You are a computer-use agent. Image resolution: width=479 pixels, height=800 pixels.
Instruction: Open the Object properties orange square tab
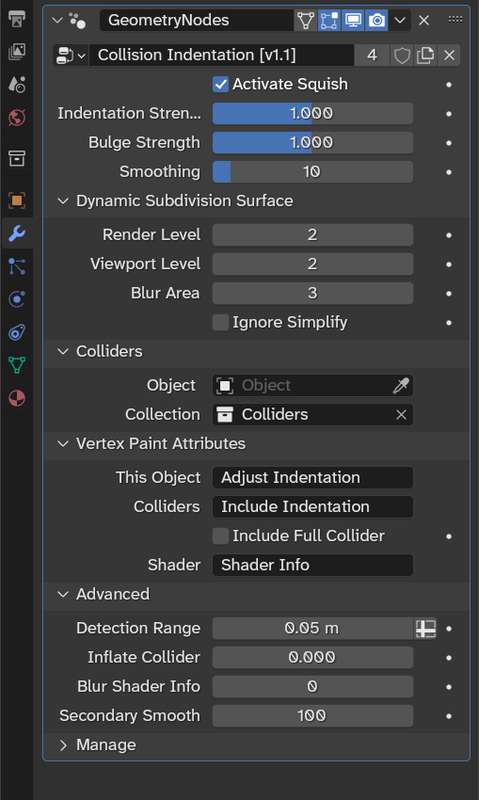17,201
